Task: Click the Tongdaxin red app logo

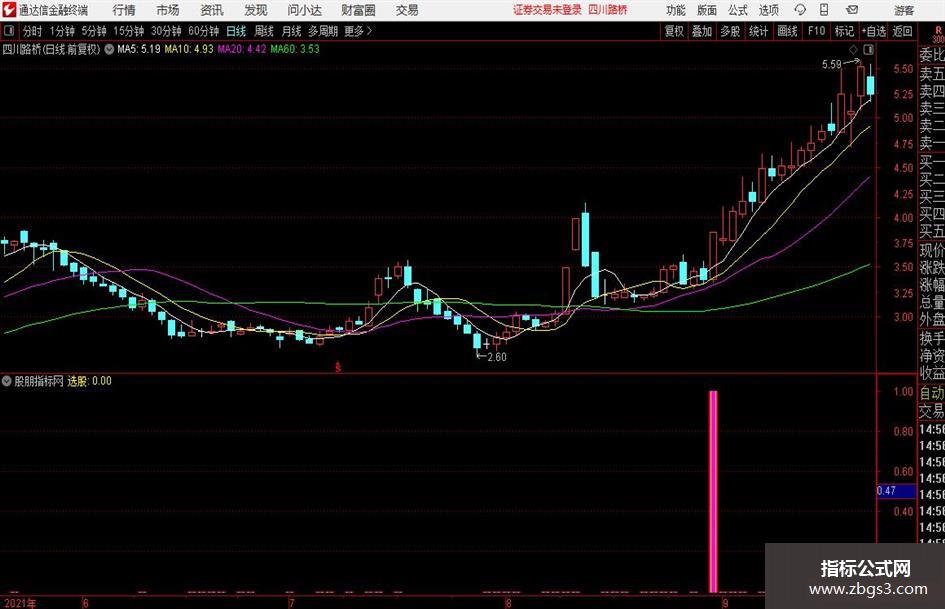Action: click(9, 9)
